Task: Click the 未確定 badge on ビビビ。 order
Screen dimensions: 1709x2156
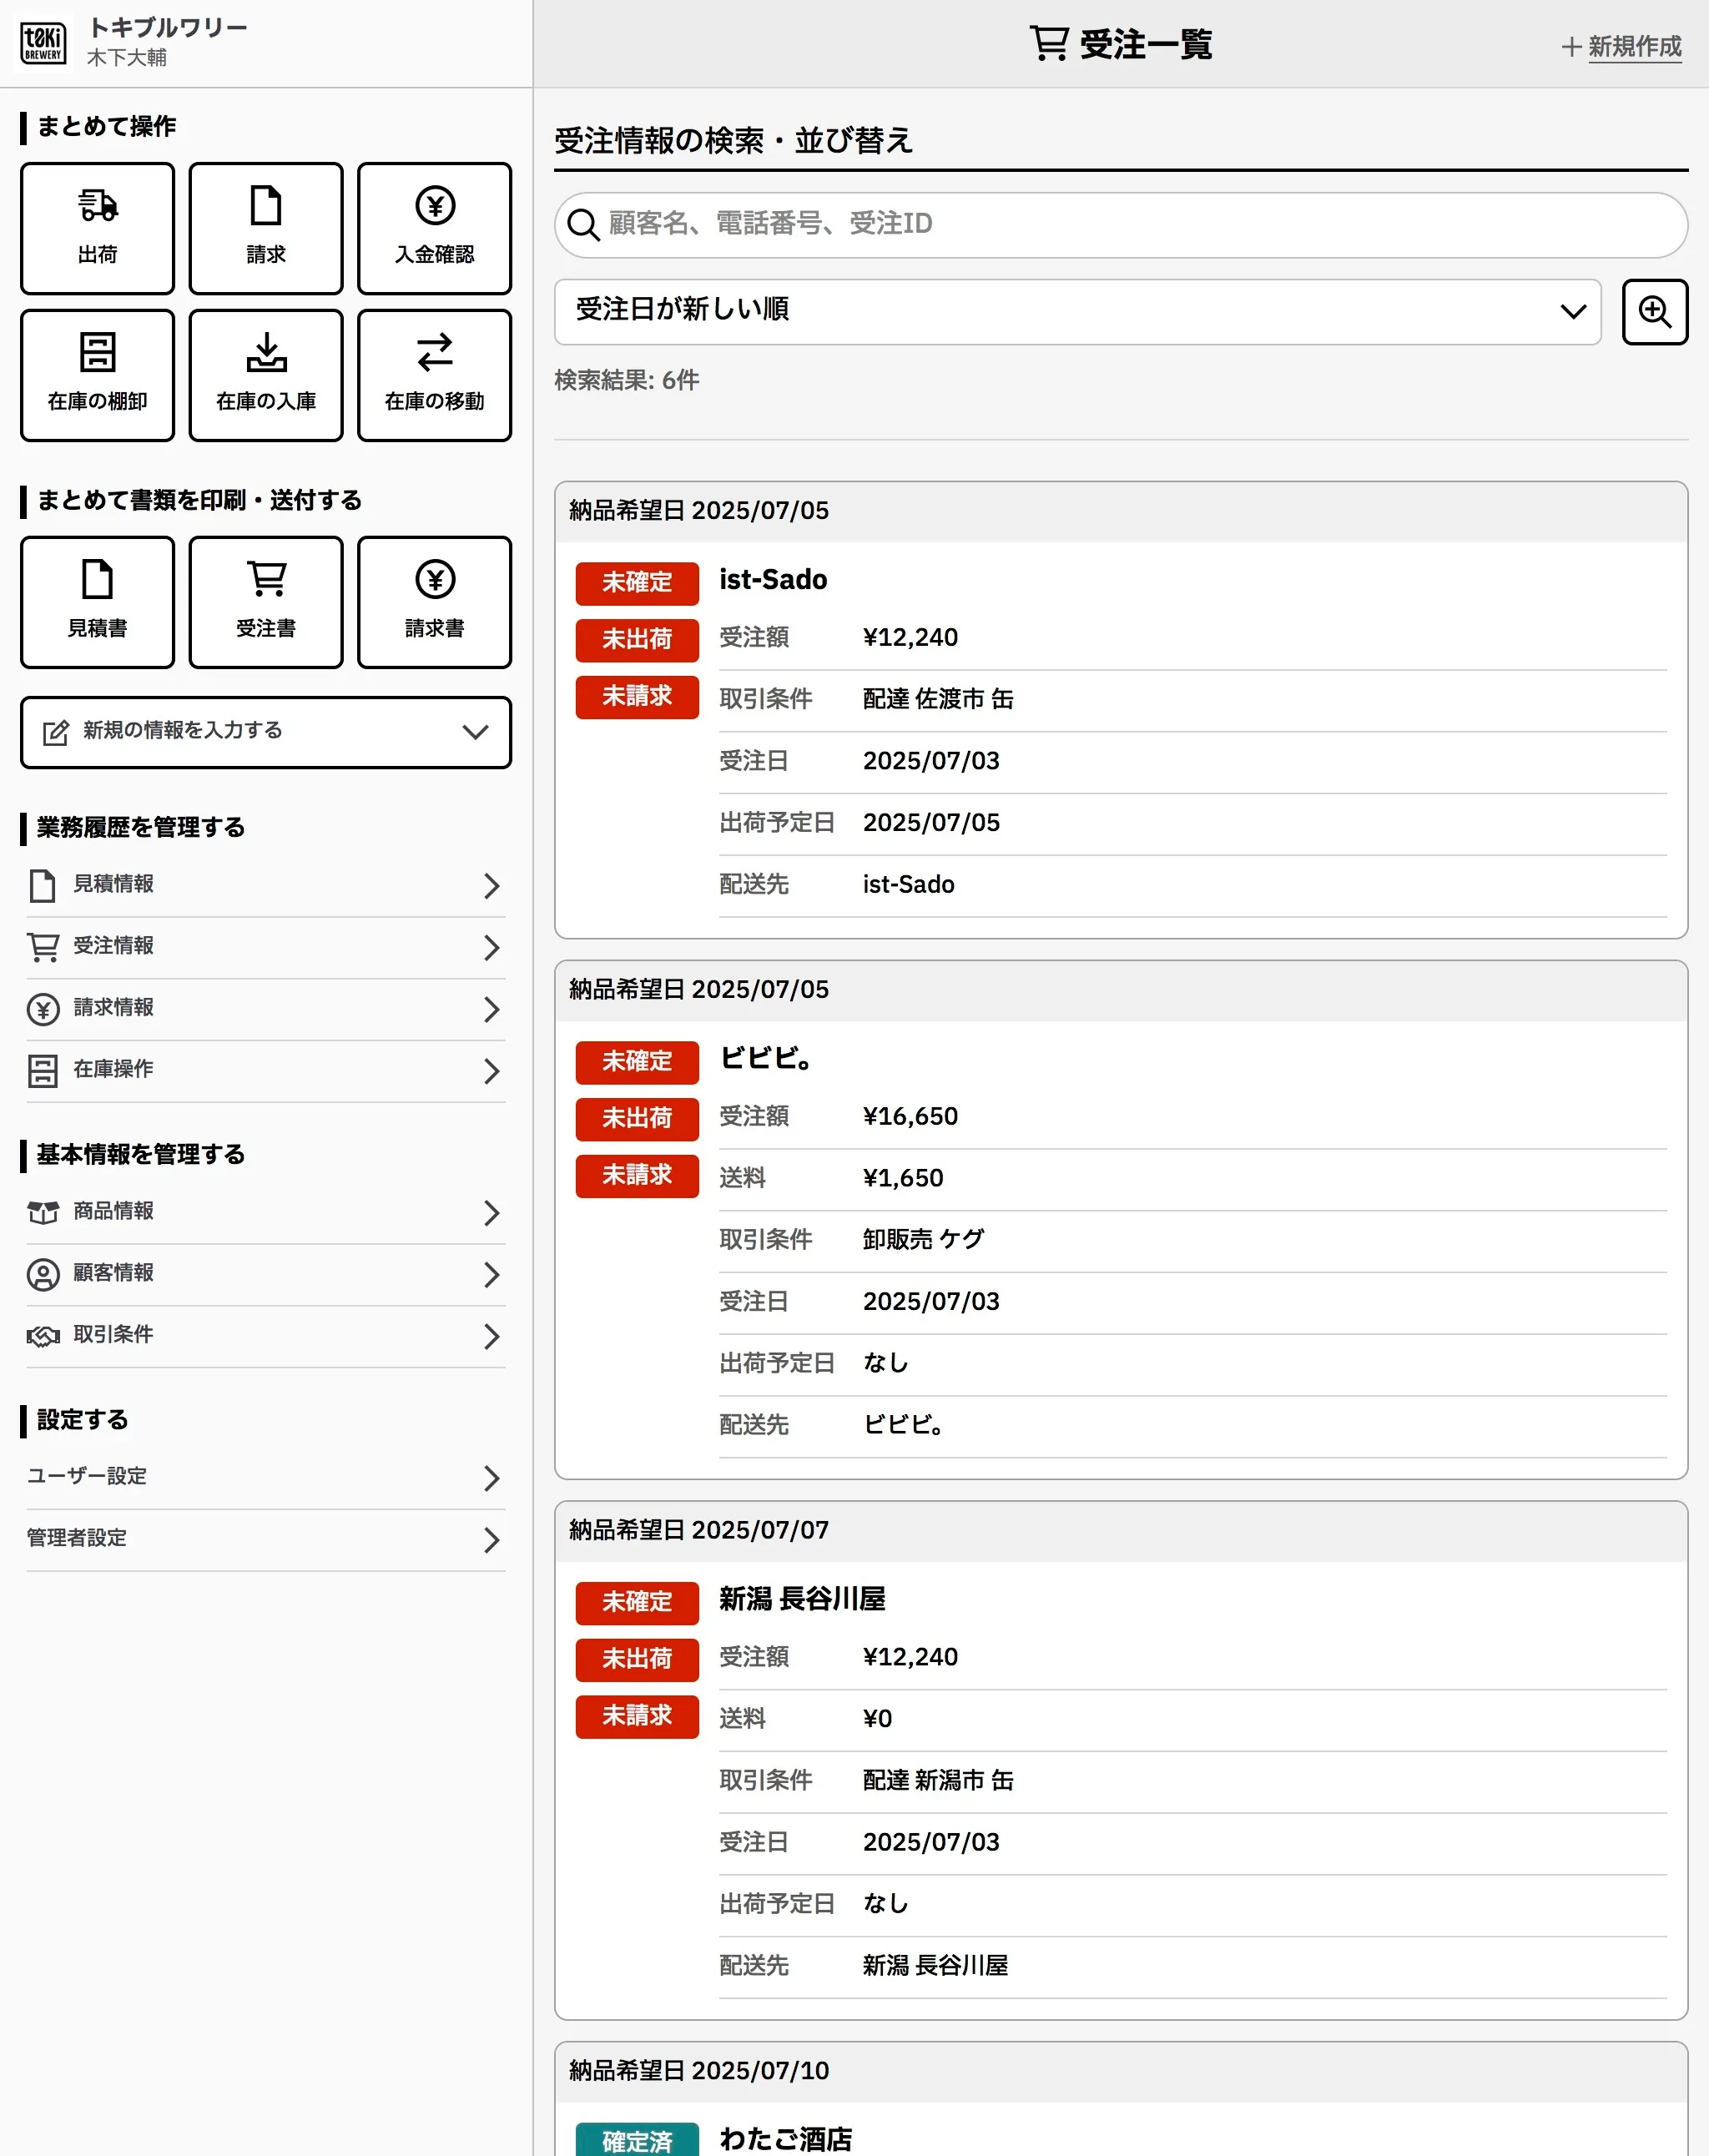Action: (637, 1061)
